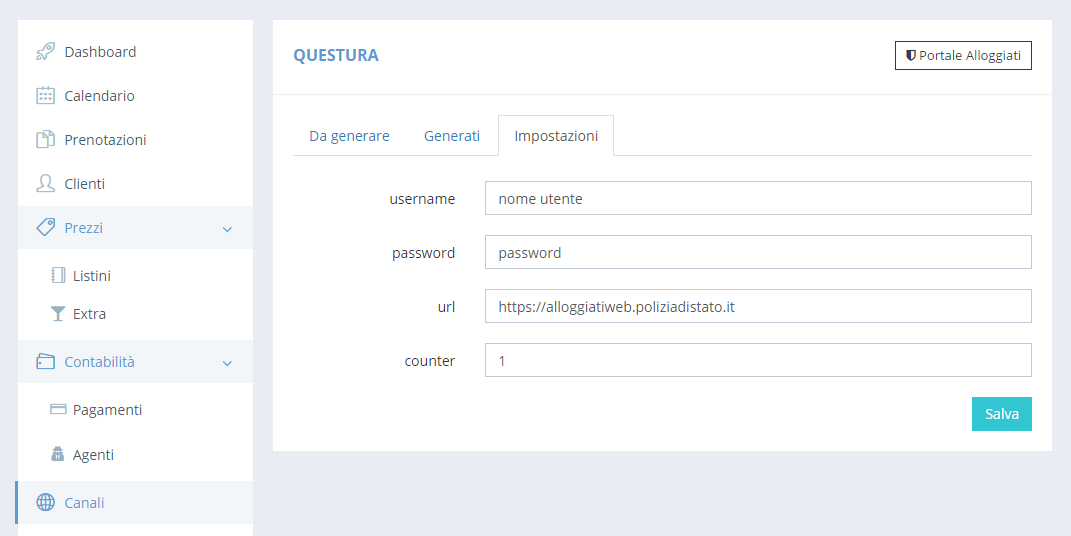Click the Portale Alloggiati button
The height and width of the screenshot is (536, 1071).
(963, 56)
